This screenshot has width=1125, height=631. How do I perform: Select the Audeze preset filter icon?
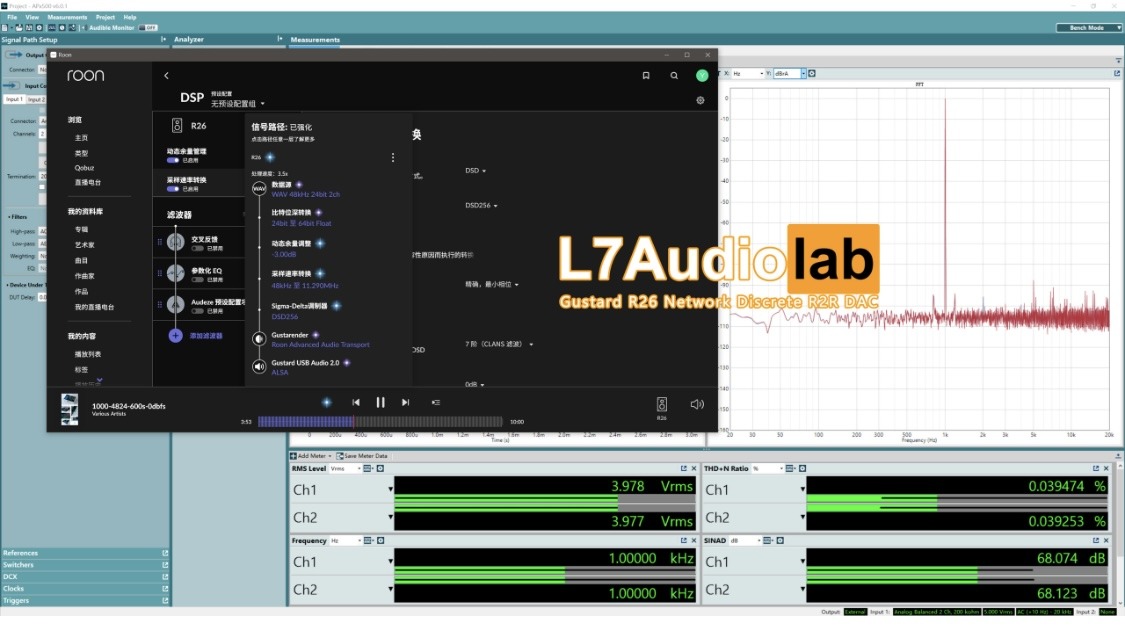coord(176,304)
